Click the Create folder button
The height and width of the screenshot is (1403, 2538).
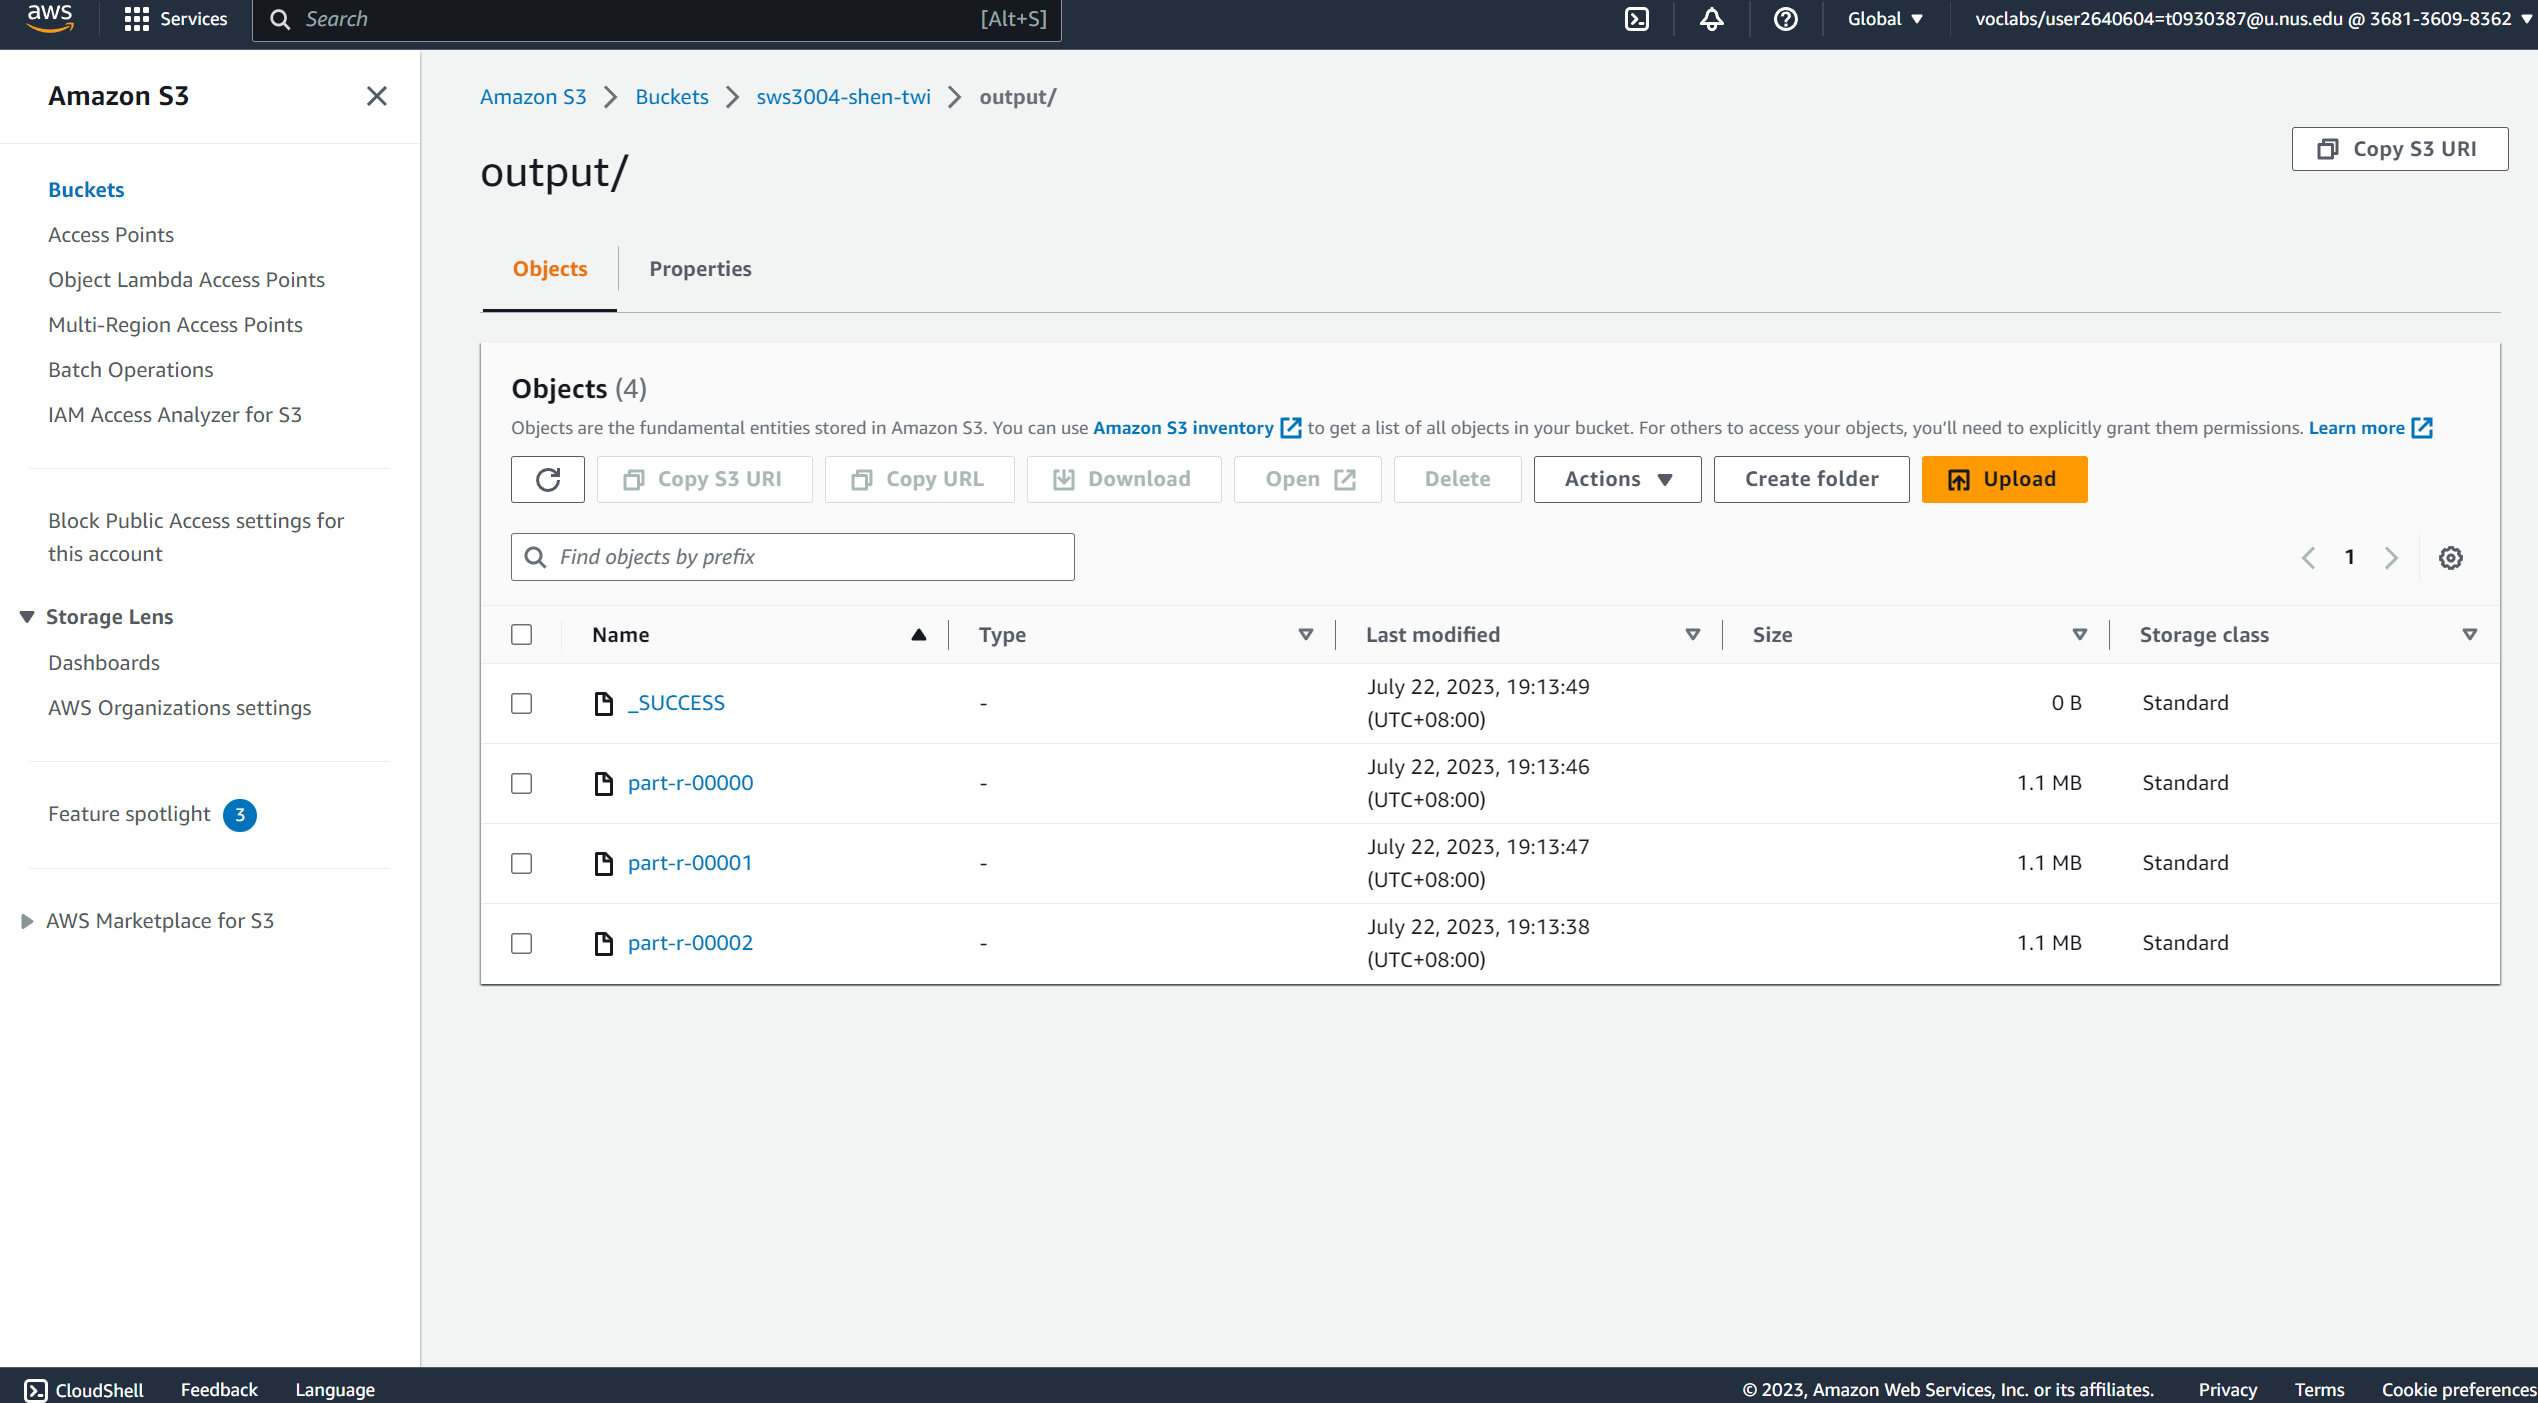tap(1811, 480)
